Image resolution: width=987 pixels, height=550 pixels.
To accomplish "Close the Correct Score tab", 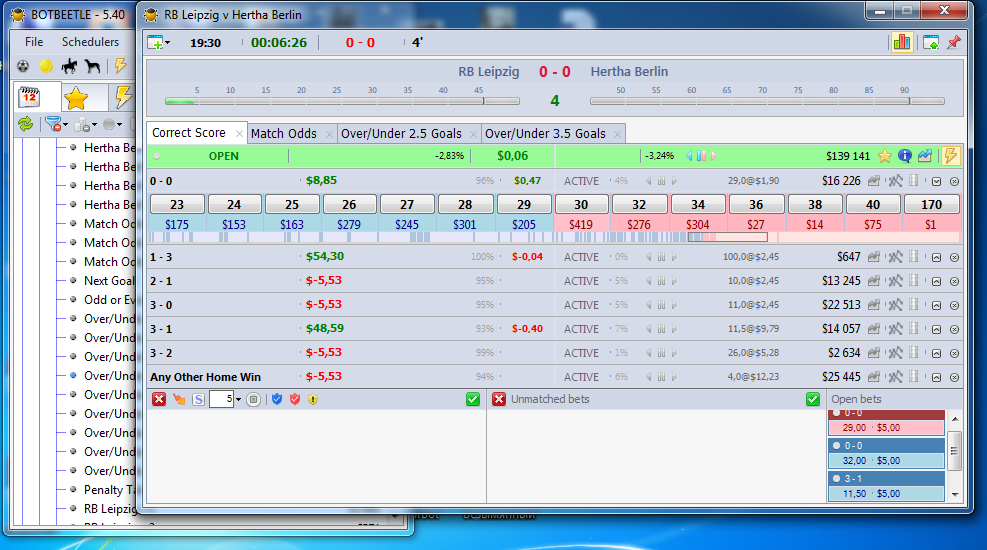I will (x=239, y=133).
